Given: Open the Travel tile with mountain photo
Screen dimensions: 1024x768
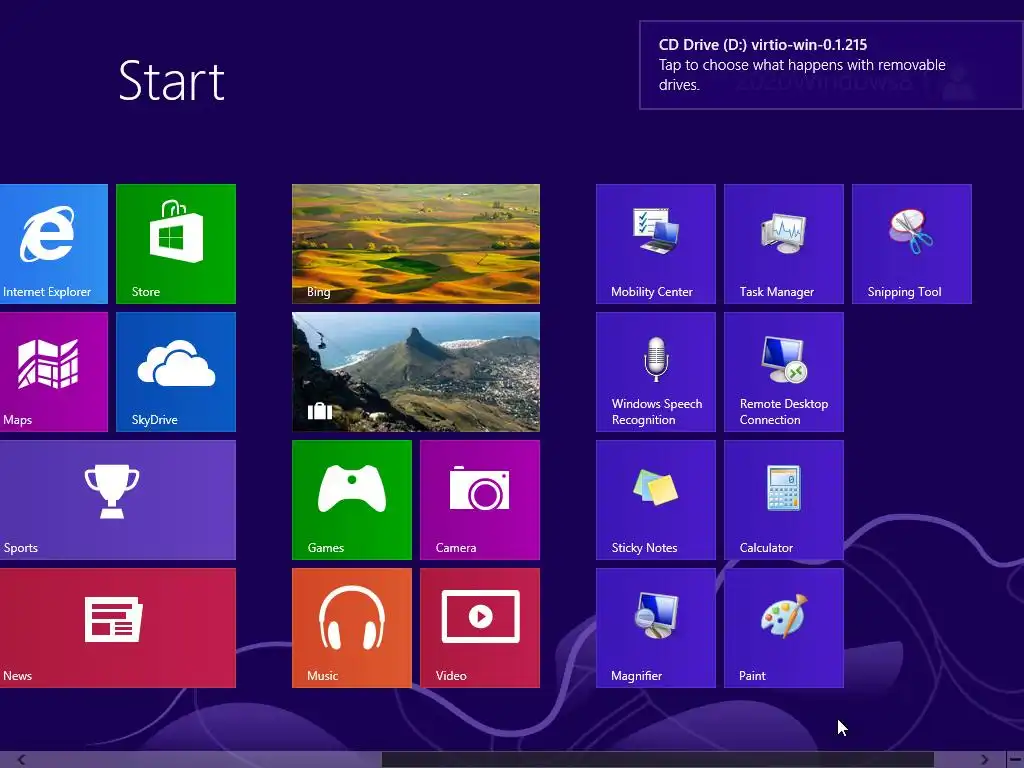Looking at the screenshot, I should click(x=416, y=372).
